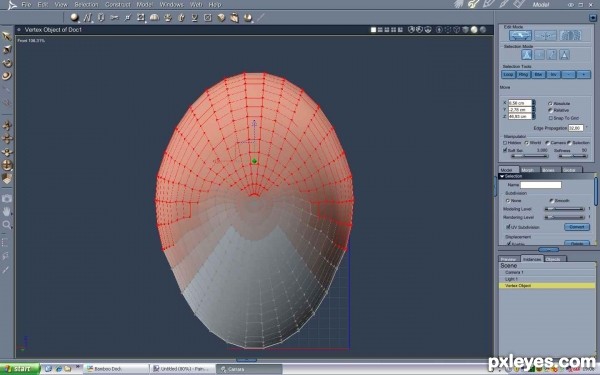Select Absolute radio option
This screenshot has height=375, width=600.
click(x=550, y=104)
